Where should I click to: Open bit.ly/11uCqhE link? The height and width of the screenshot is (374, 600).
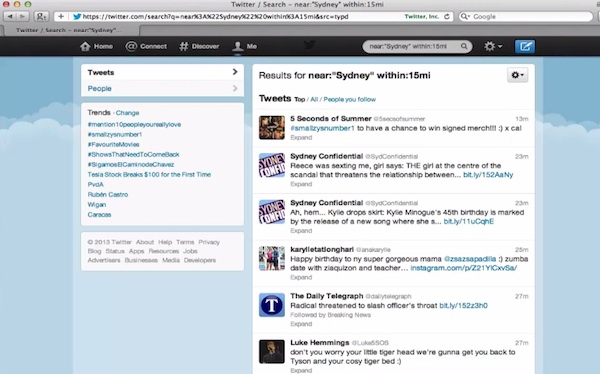pos(469,222)
